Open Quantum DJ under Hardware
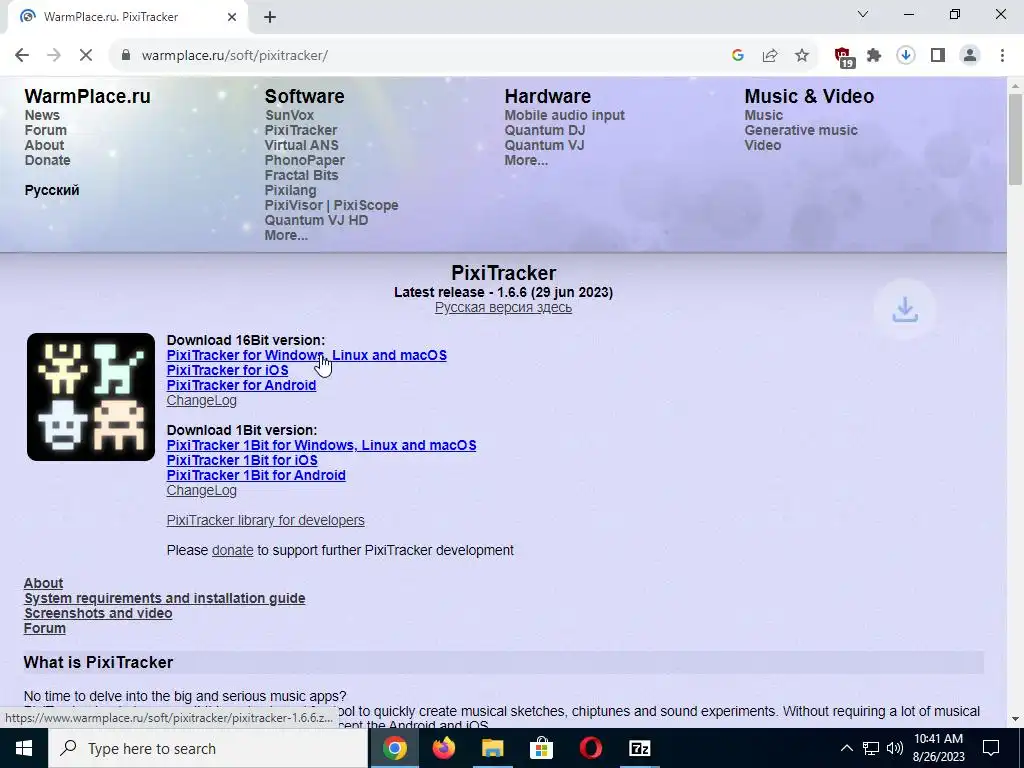The height and width of the screenshot is (768, 1024). (x=545, y=130)
